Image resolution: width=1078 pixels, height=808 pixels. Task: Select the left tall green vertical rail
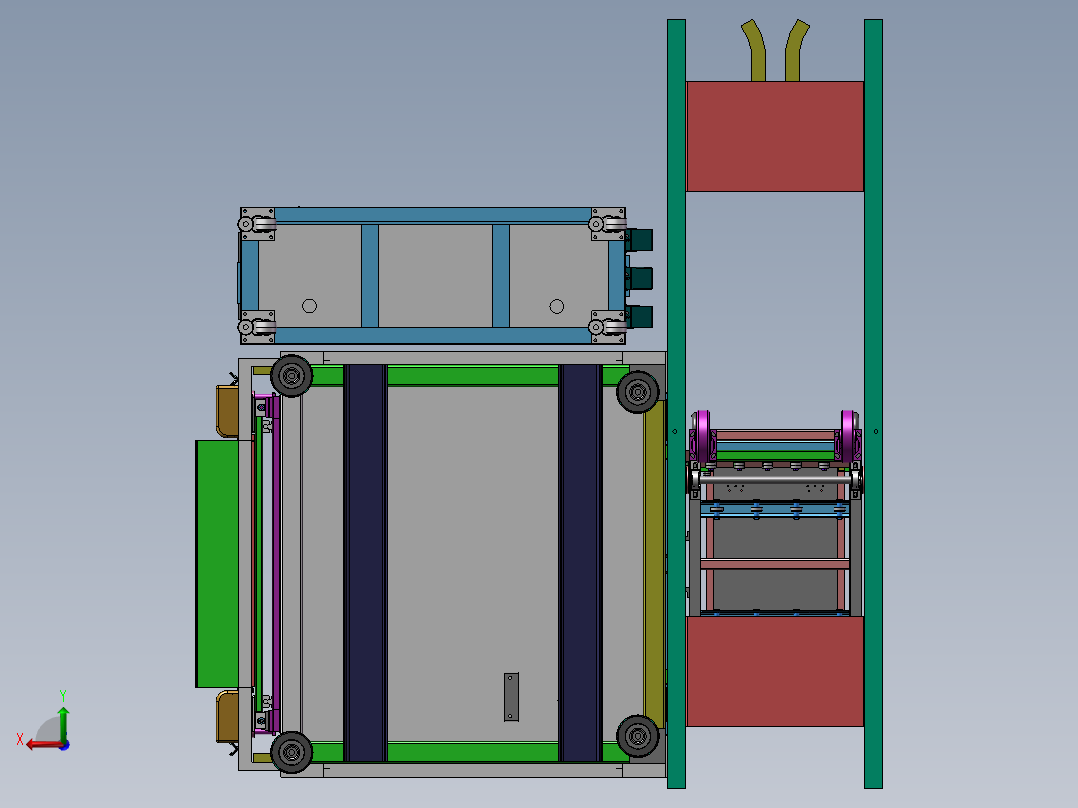pos(676,404)
